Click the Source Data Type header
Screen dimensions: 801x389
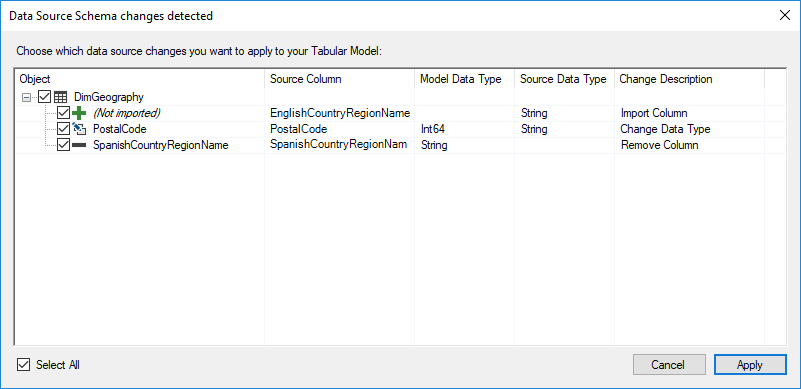564,79
